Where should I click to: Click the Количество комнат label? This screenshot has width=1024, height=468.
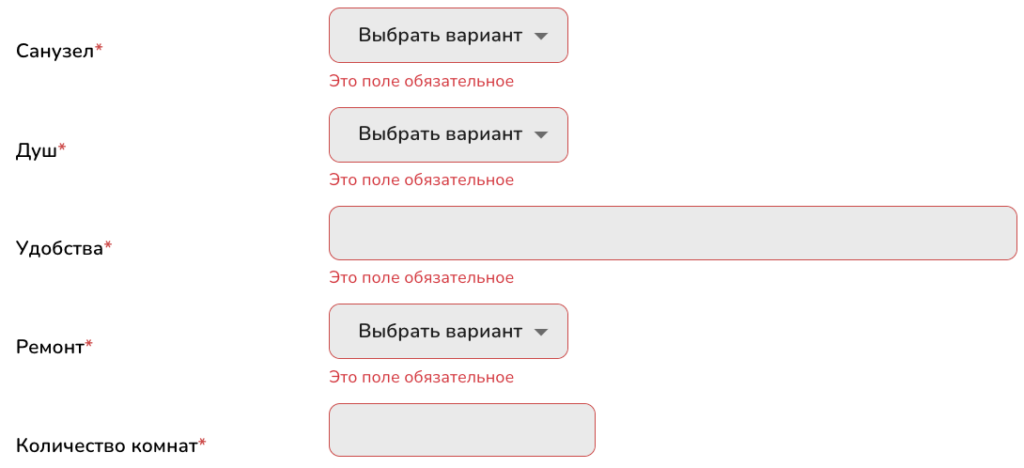pyautogui.click(x=106, y=445)
